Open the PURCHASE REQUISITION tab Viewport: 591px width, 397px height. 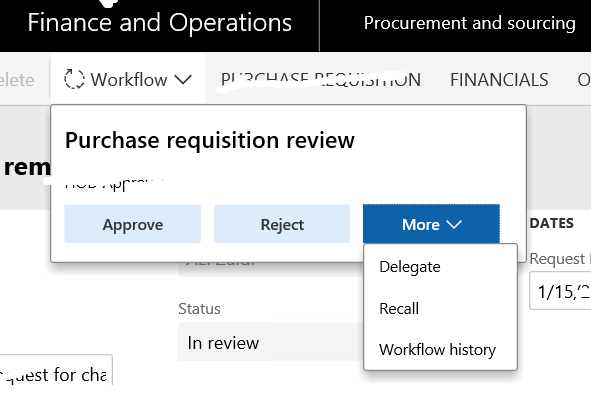click(321, 80)
